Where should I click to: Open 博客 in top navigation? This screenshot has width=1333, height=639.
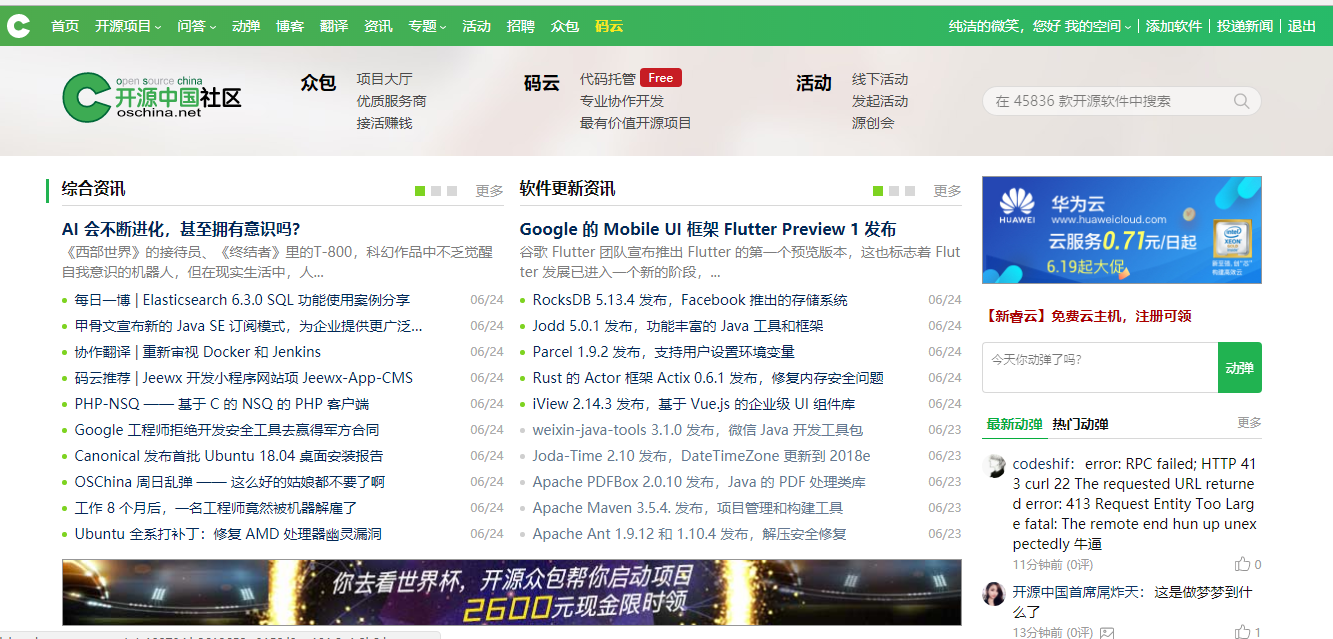pyautogui.click(x=290, y=26)
